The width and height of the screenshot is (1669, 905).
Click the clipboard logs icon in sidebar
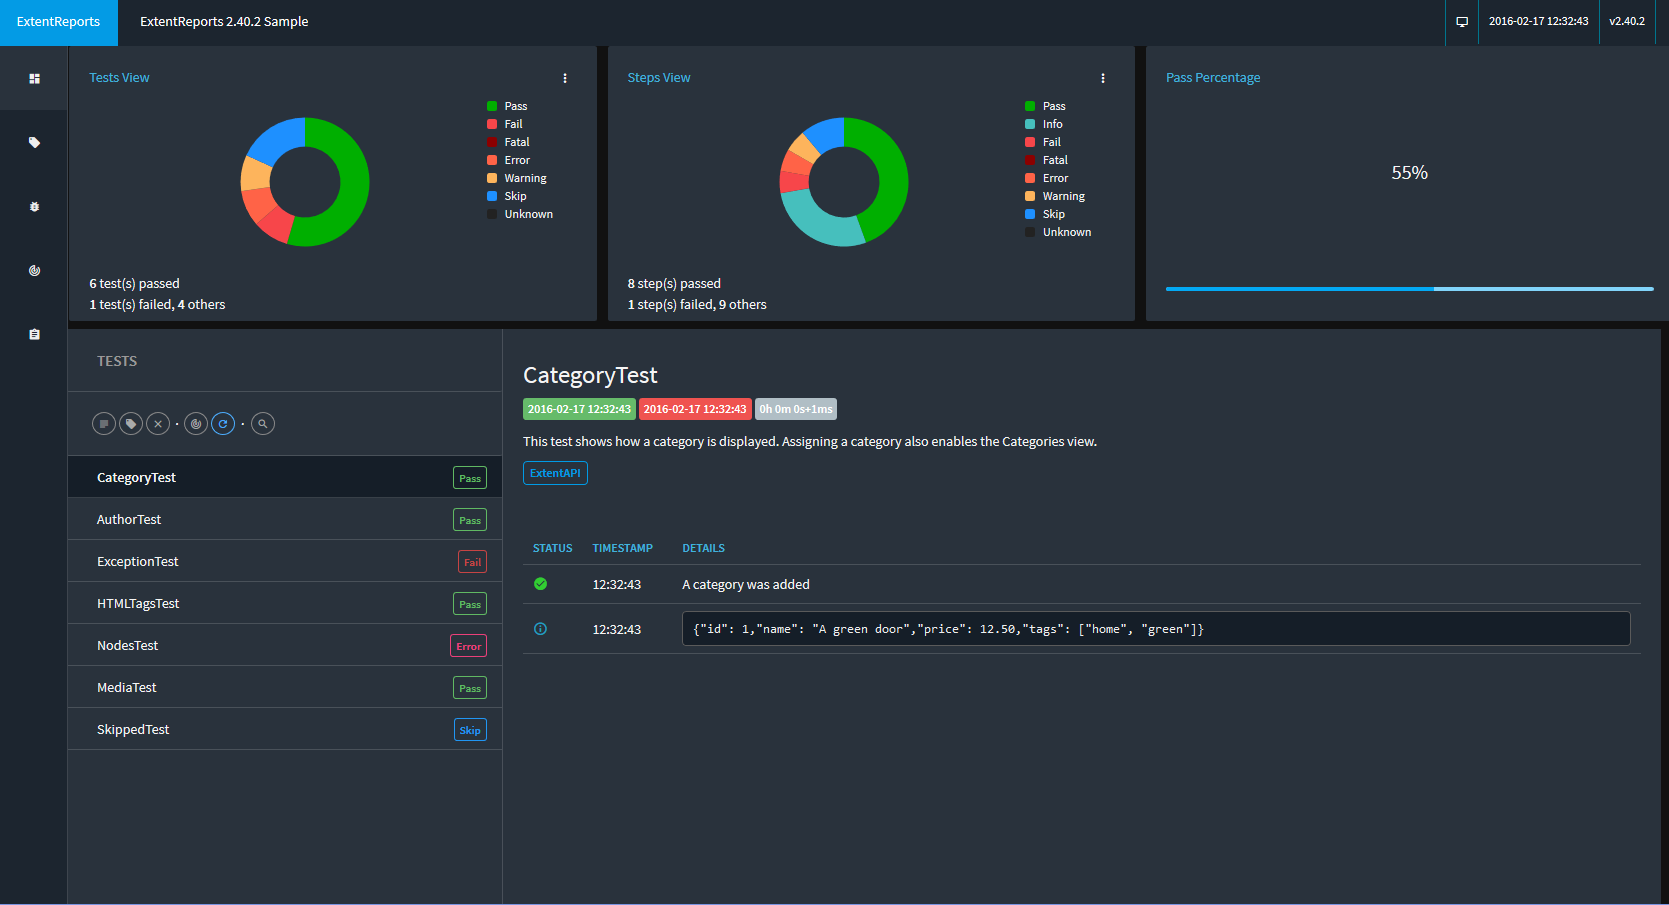34,334
